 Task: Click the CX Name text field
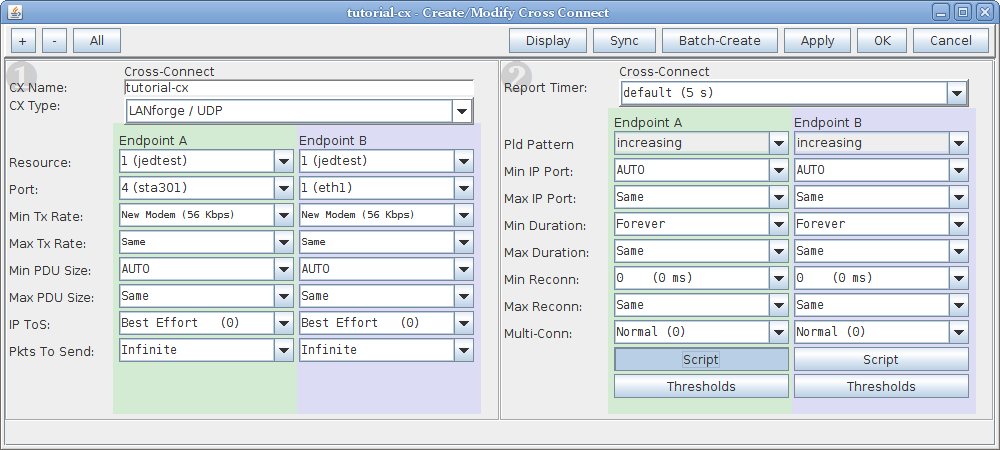click(299, 88)
